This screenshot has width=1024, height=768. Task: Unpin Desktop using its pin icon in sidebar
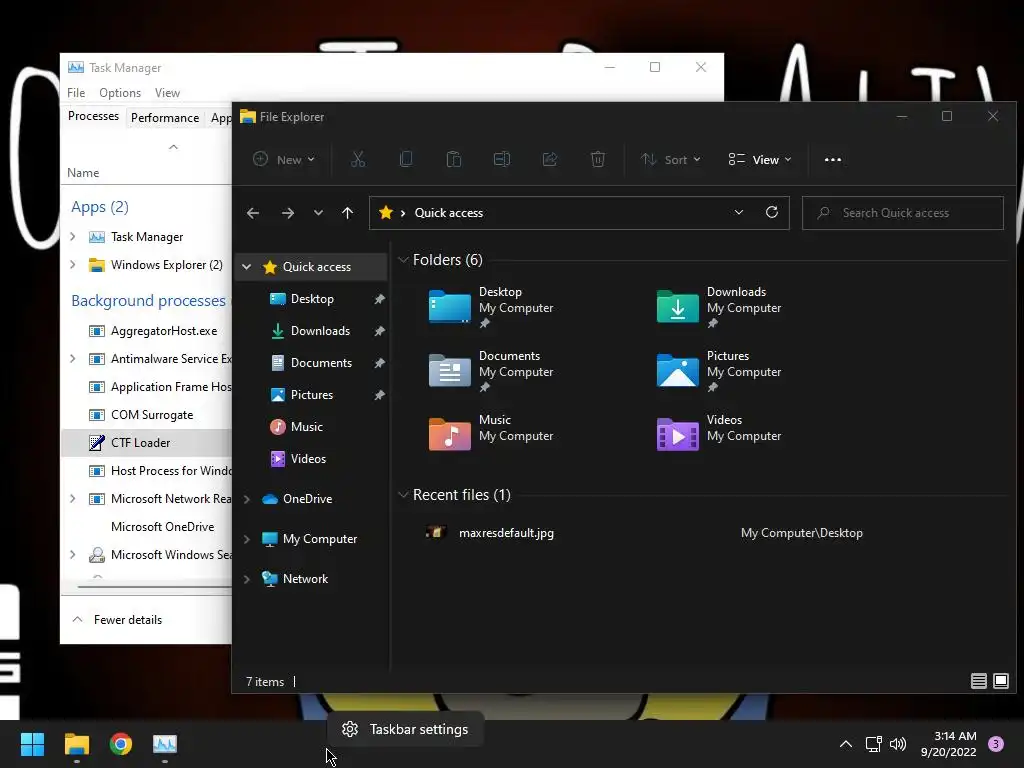coord(379,299)
